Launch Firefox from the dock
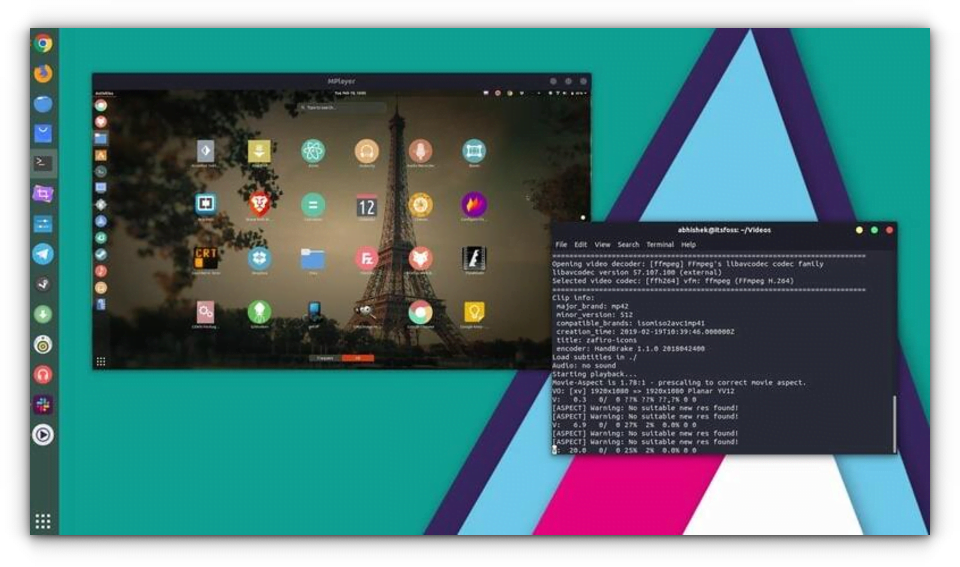 click(43, 73)
